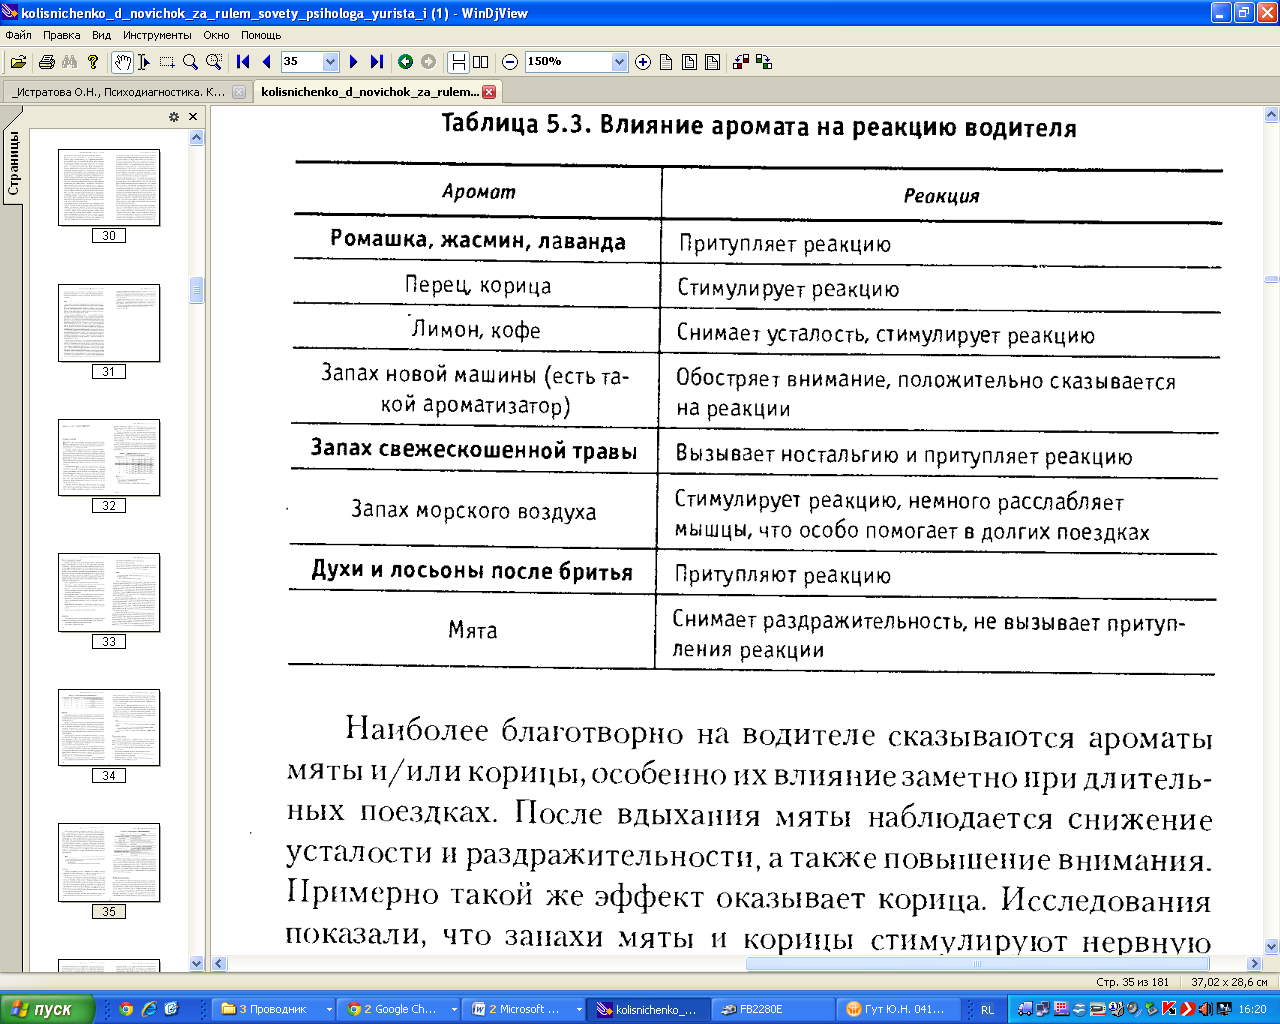Select the page 32 thumbnail
This screenshot has height=1024, width=1280.
pyautogui.click(x=109, y=457)
